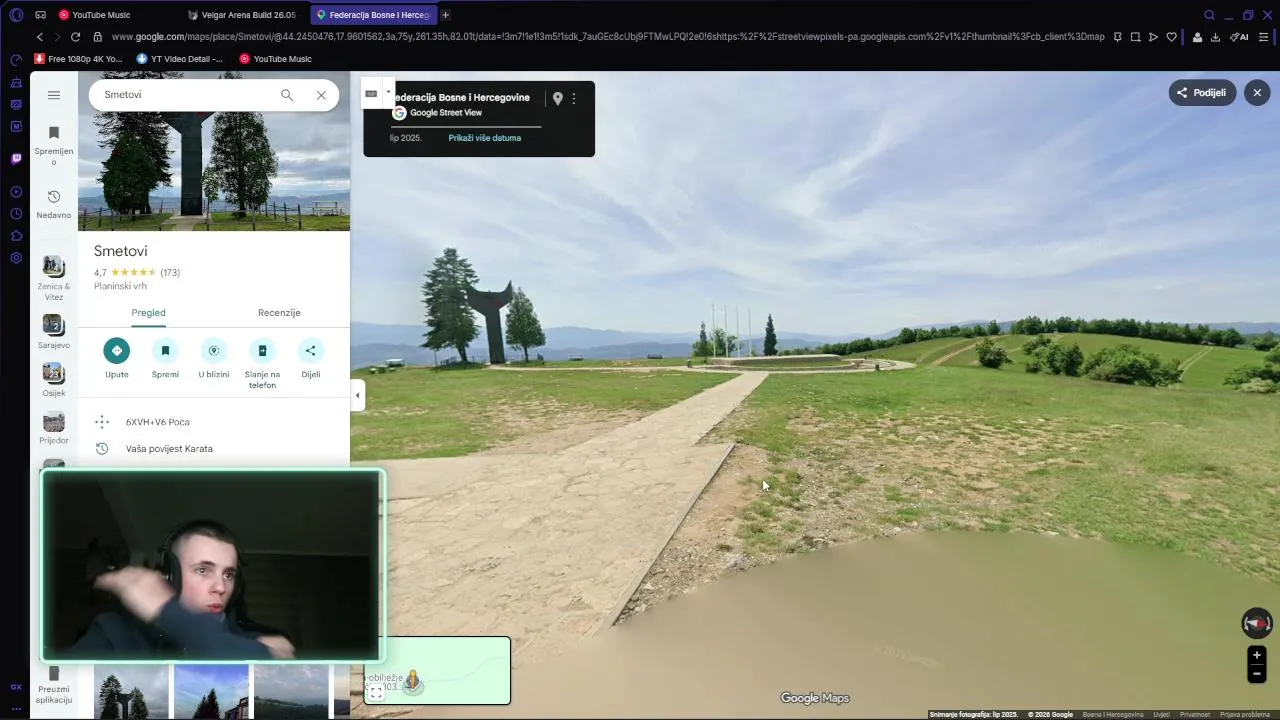Viewport: 1280px width, 720px height.
Task: Click the Podijeli share button
Action: (x=1202, y=93)
